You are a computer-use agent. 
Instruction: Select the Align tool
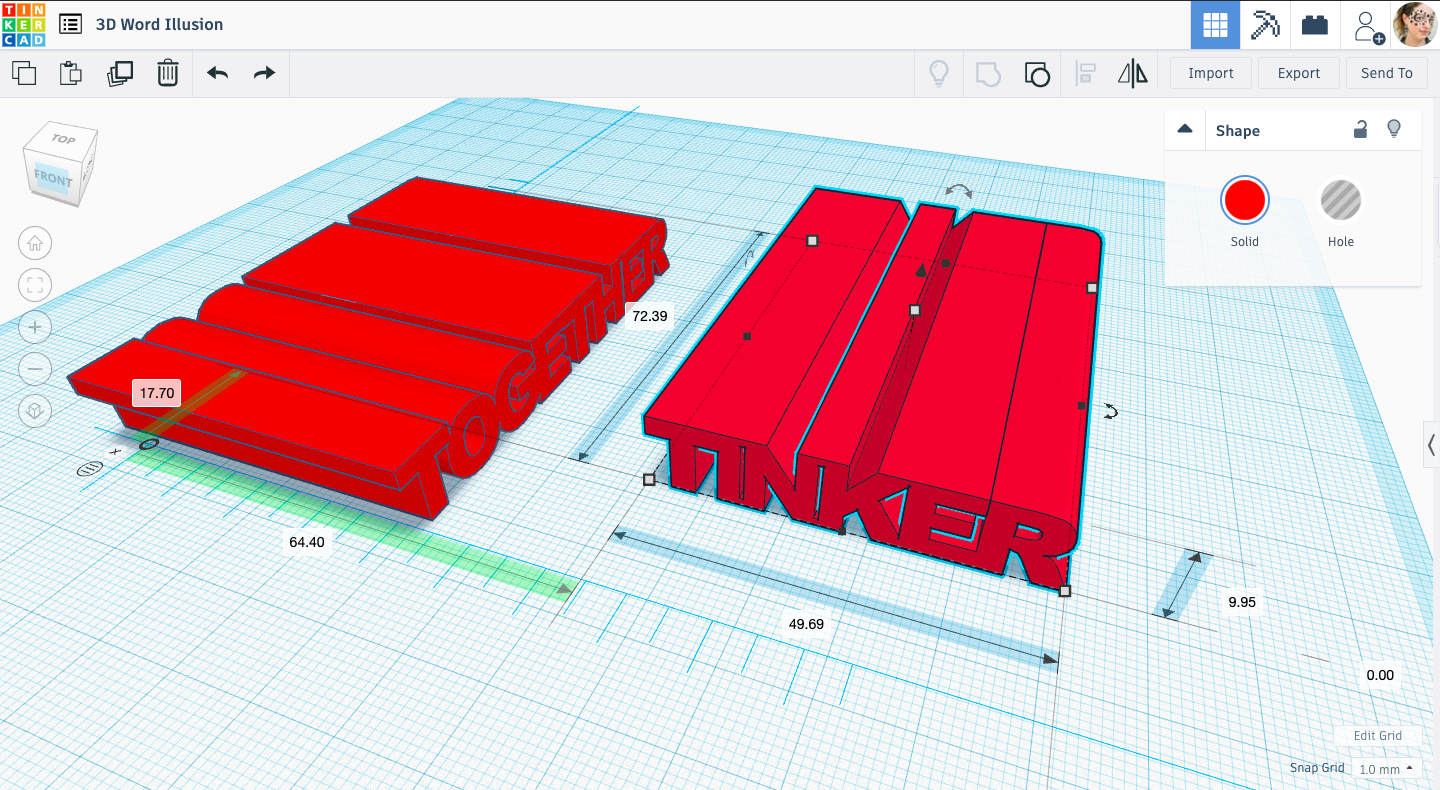(1085, 73)
